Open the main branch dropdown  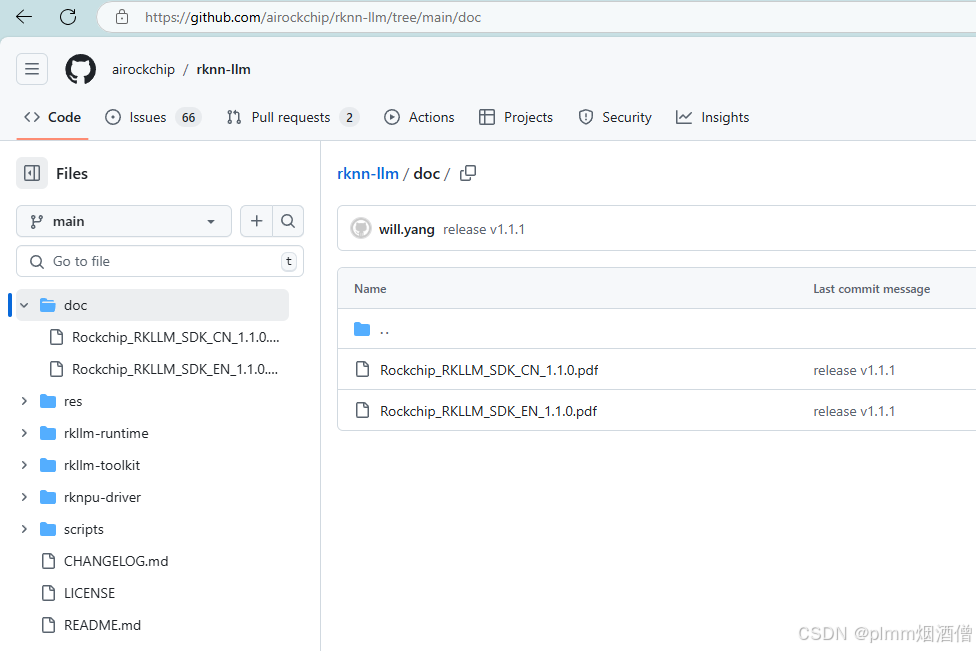coord(124,221)
